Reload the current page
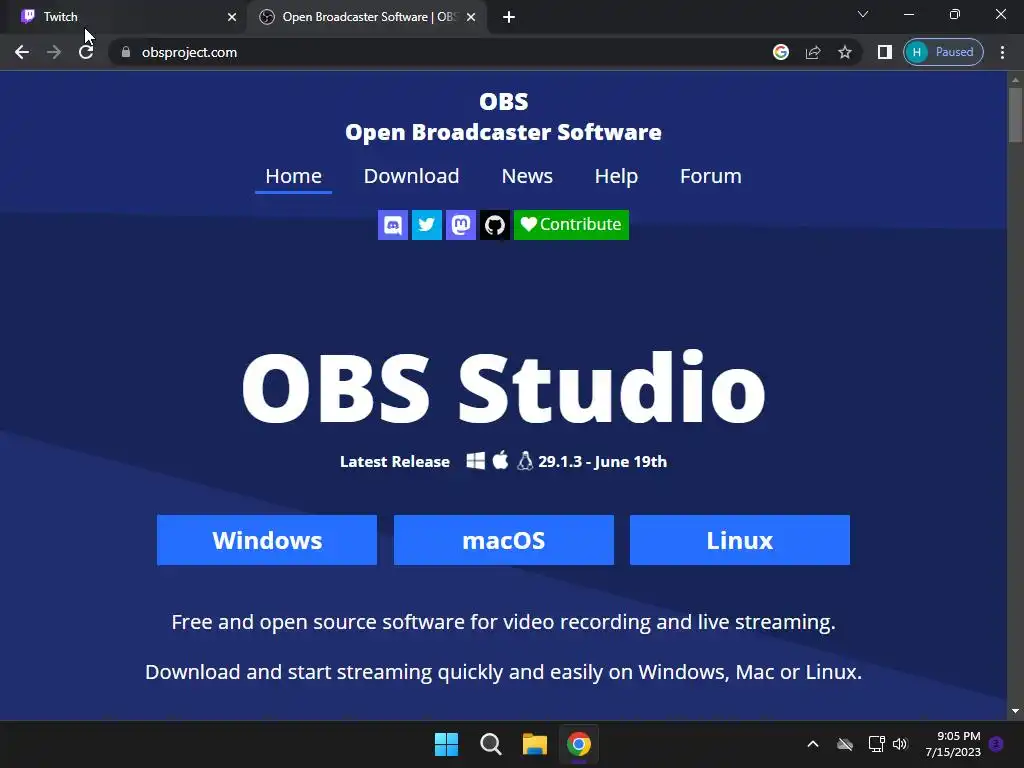Viewport: 1024px width, 768px height. pyautogui.click(x=86, y=52)
